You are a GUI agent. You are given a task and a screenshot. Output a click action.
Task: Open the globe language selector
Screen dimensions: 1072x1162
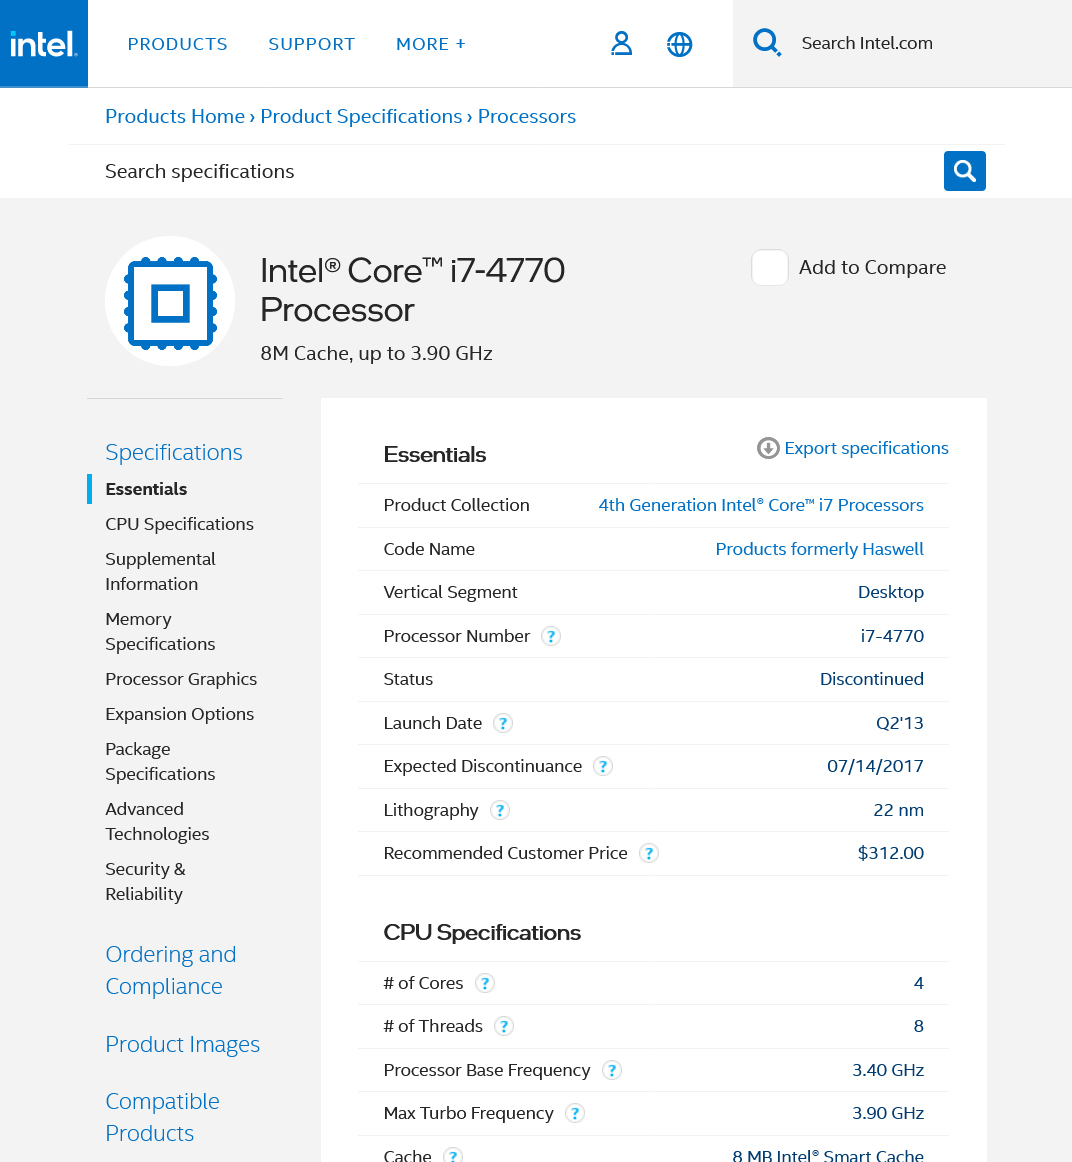click(x=679, y=44)
